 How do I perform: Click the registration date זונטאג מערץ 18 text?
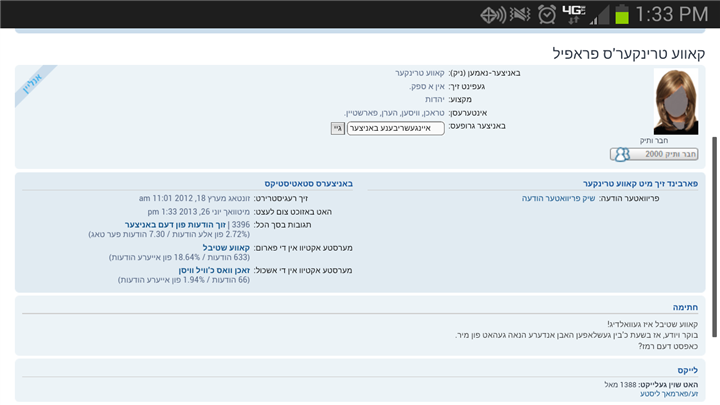tap(194, 198)
